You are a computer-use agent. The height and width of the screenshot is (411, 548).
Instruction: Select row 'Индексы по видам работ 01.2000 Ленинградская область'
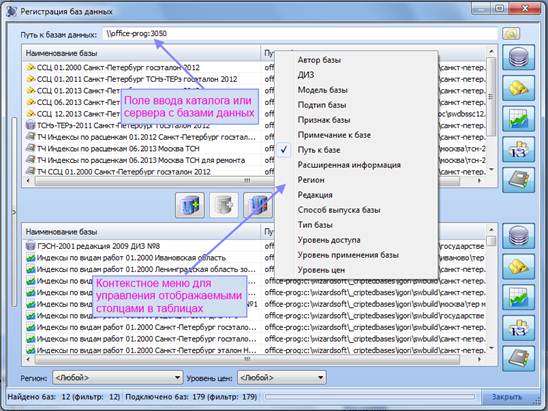(141, 269)
